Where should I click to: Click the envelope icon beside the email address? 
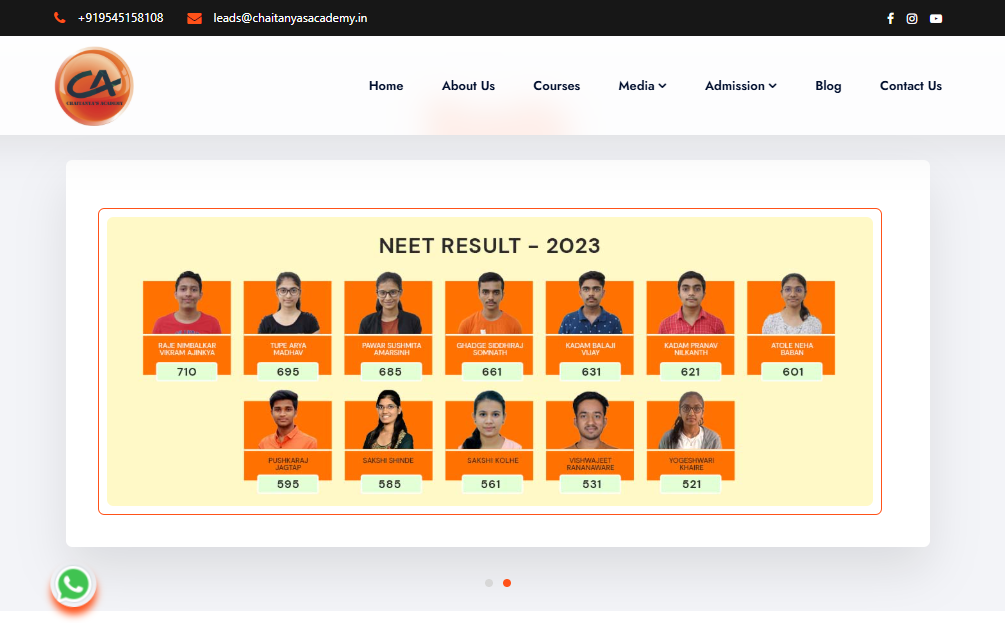coord(193,17)
